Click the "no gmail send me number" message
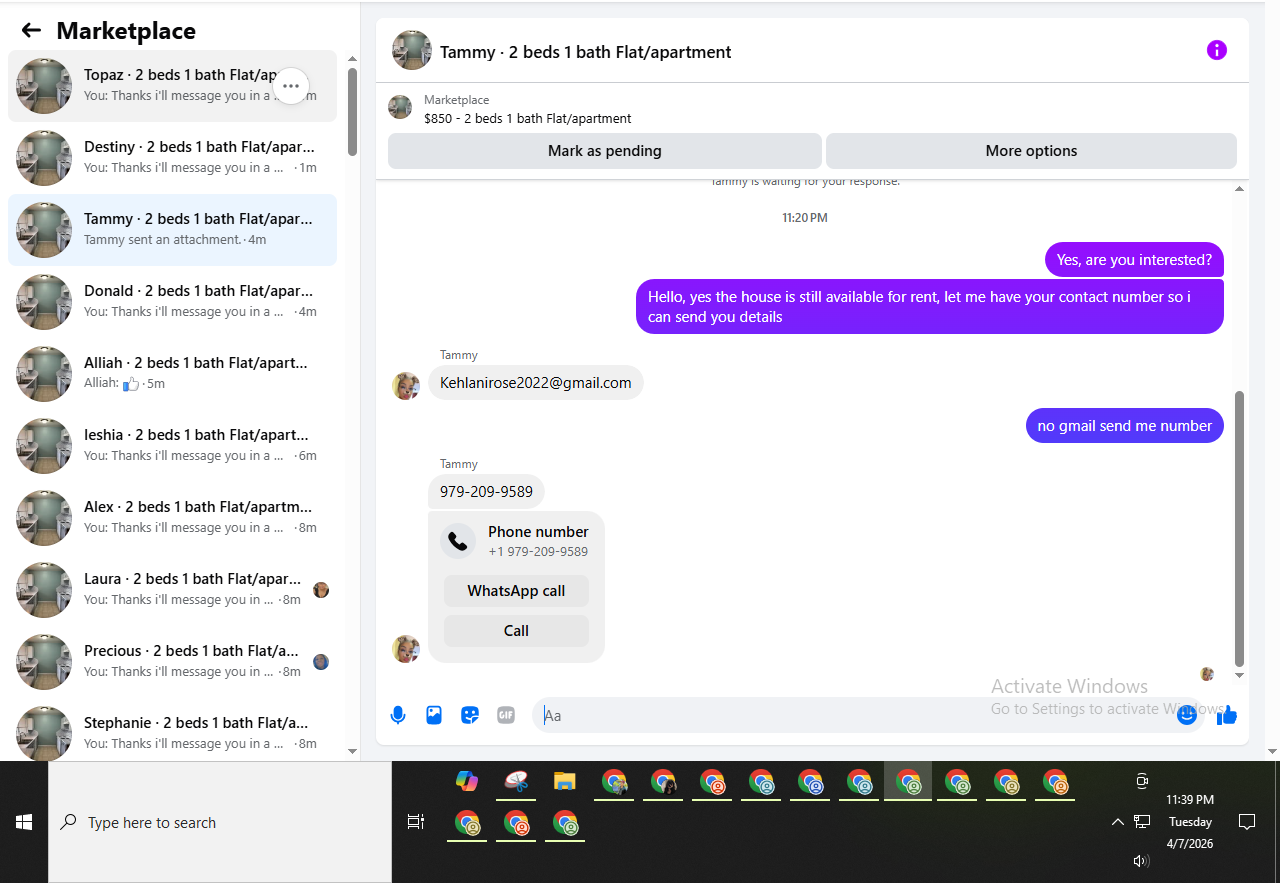The image size is (1280, 883). pos(1125,426)
